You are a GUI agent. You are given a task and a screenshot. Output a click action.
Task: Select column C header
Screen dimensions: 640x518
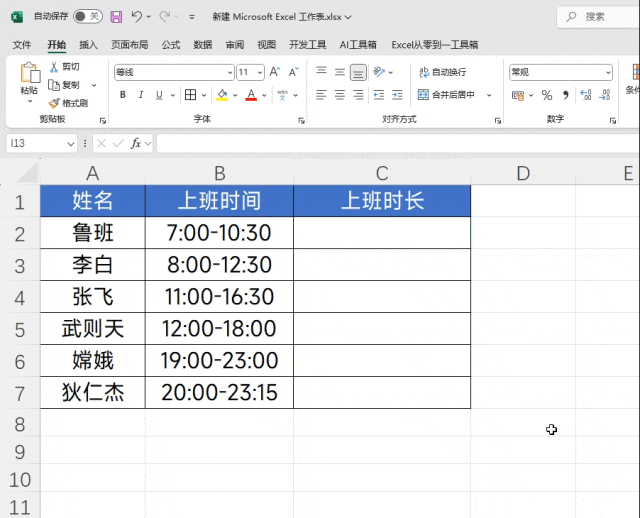point(382,173)
